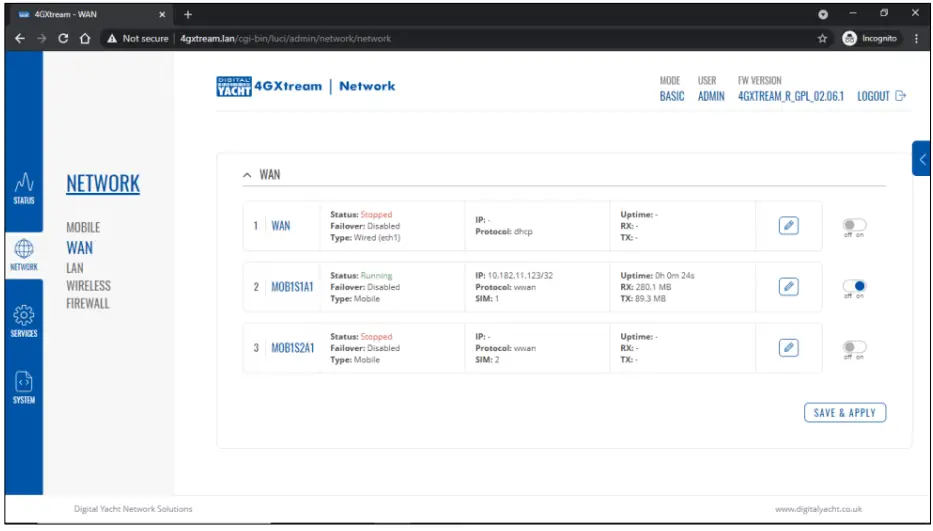Click the BASIC mode link
933x531 pixels.
(x=672, y=96)
